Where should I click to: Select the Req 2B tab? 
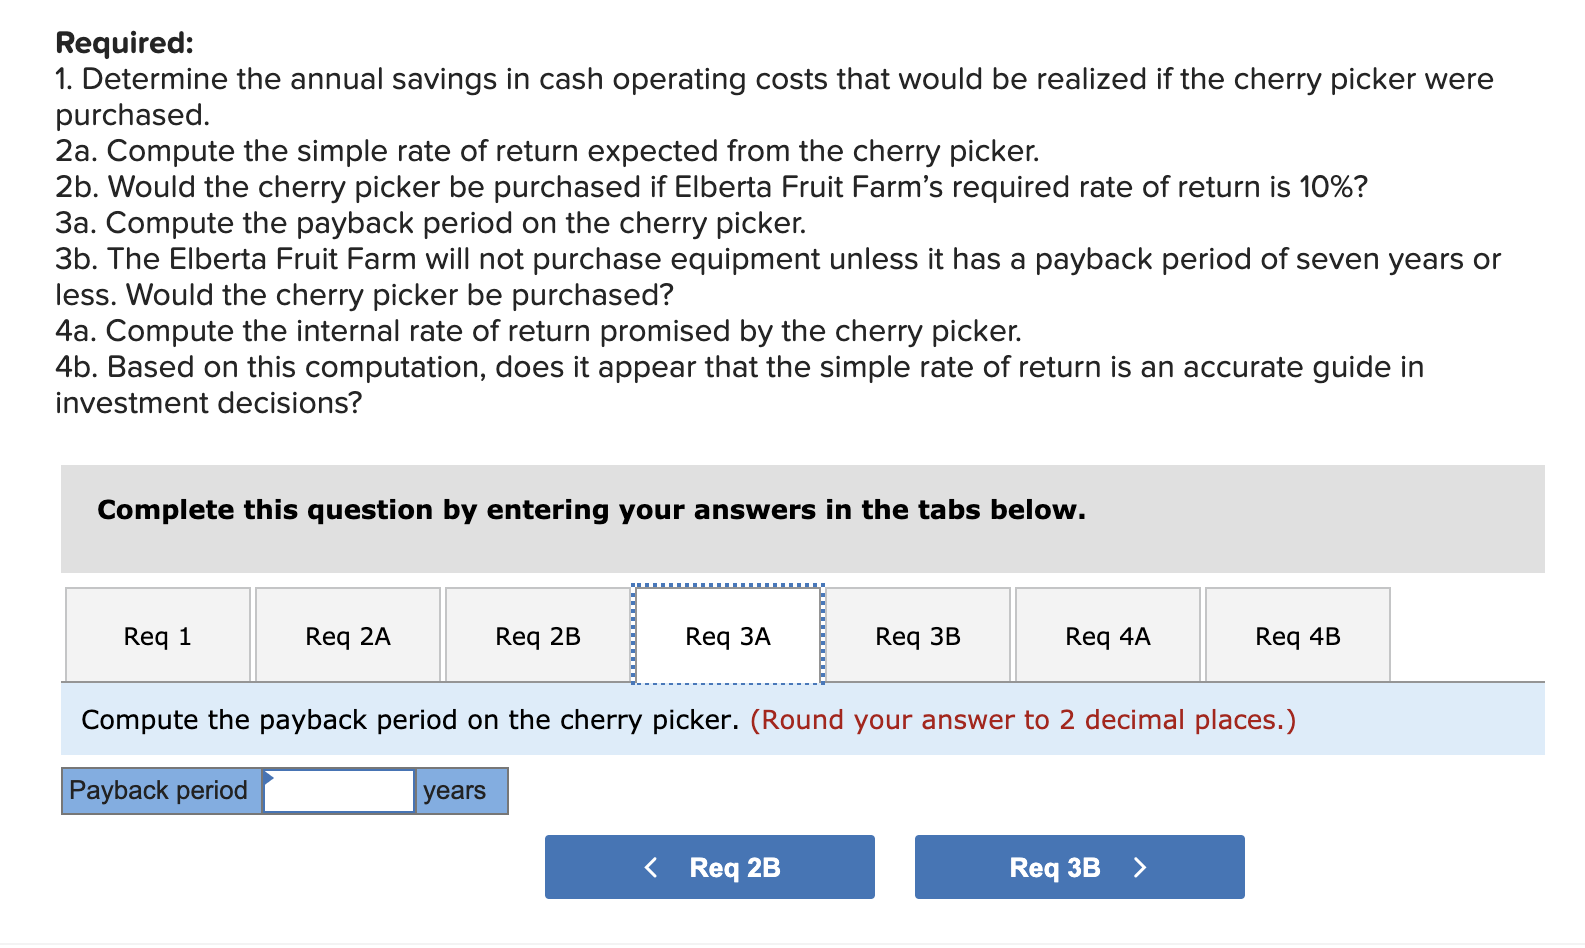click(537, 635)
